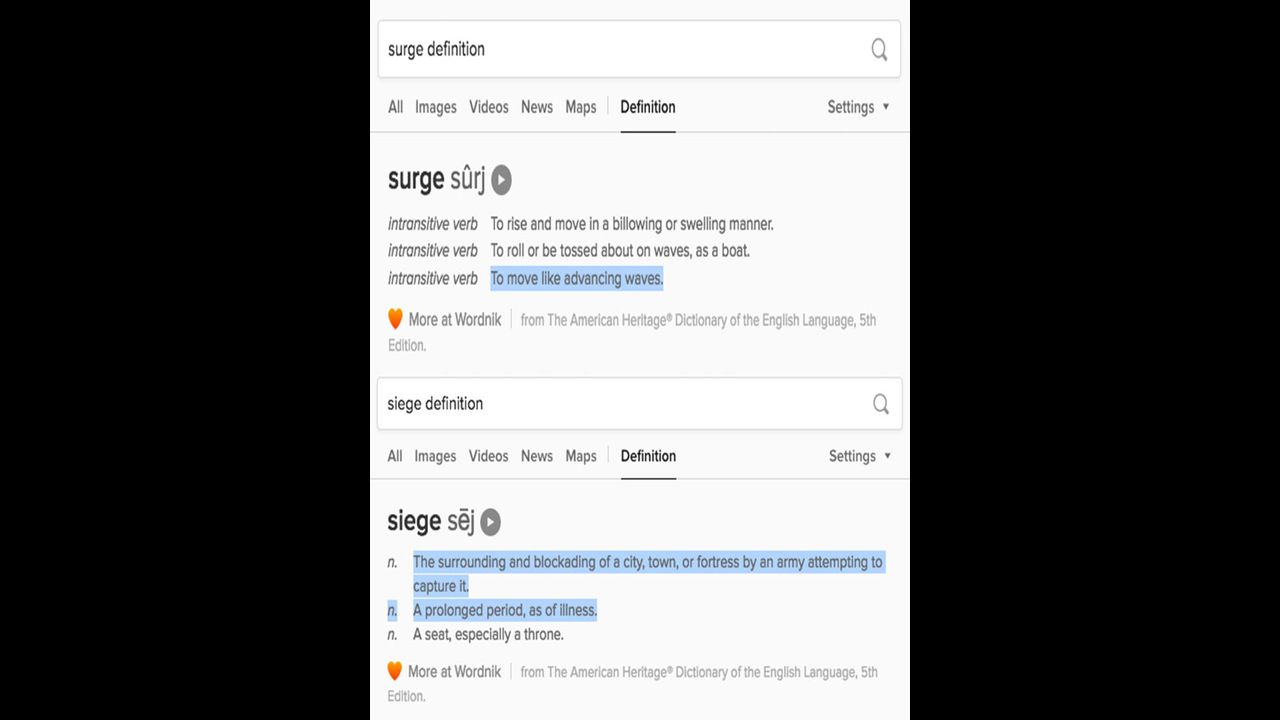The width and height of the screenshot is (1280, 720).
Task: Switch to Images tab in surge results
Action: tap(435, 107)
